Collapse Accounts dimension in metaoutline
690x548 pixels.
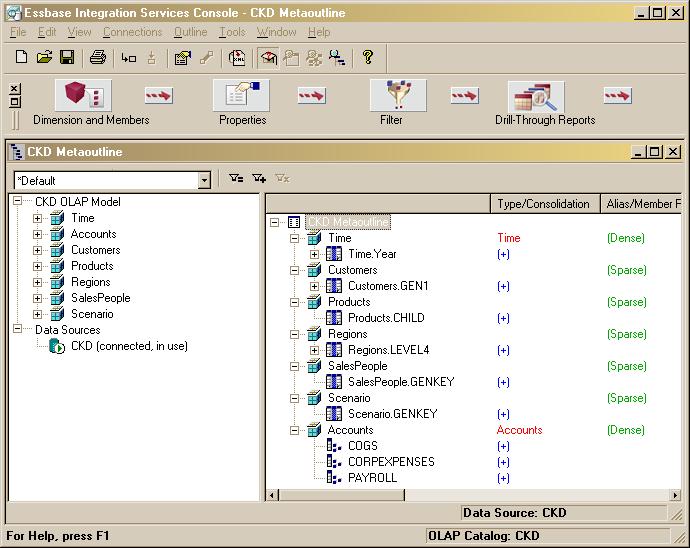click(x=294, y=430)
